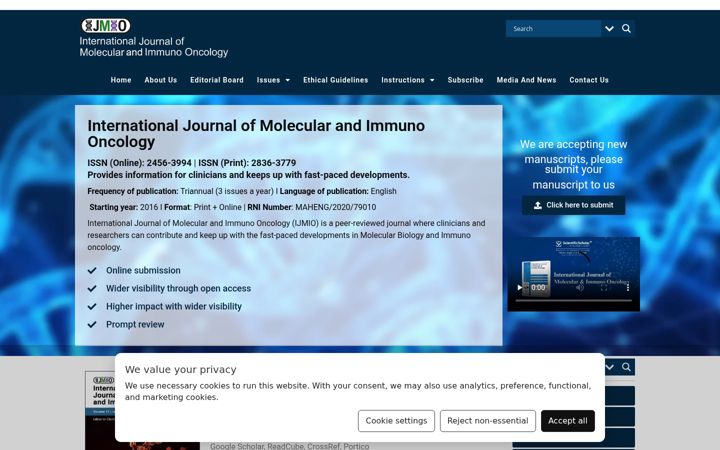Expand the Instructions dropdown menu
This screenshot has height=450, width=720.
[408, 80]
